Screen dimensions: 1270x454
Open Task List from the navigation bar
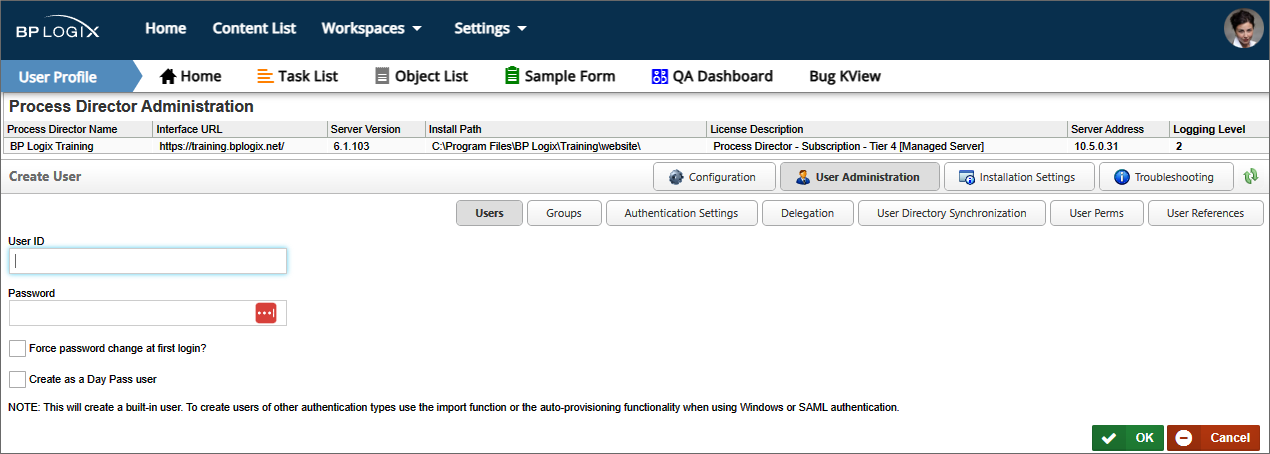297,76
